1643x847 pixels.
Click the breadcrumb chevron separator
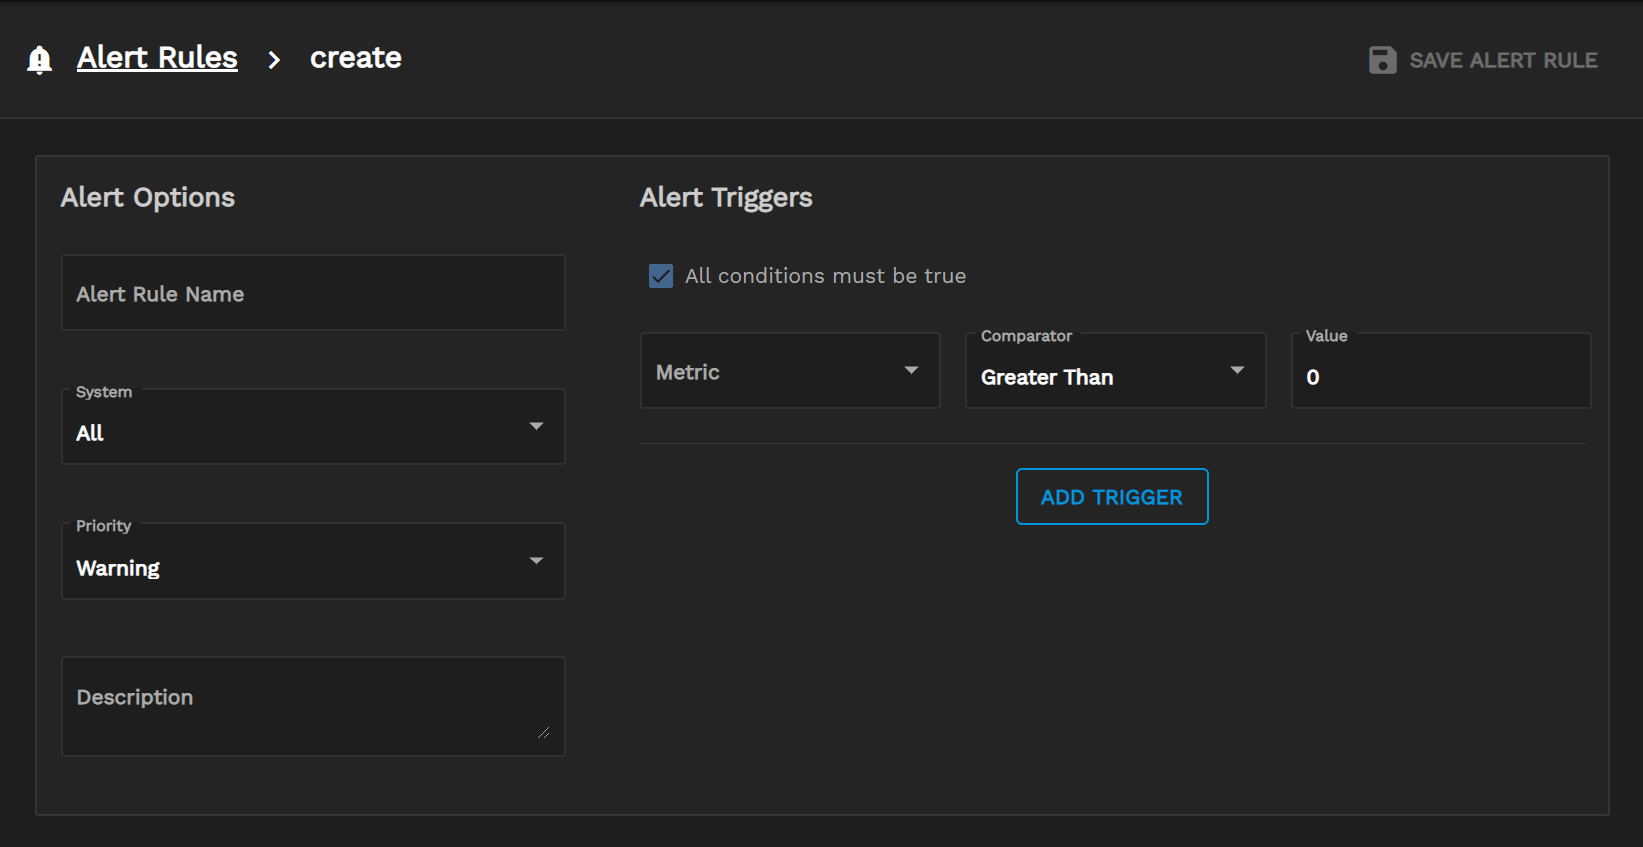[274, 60]
